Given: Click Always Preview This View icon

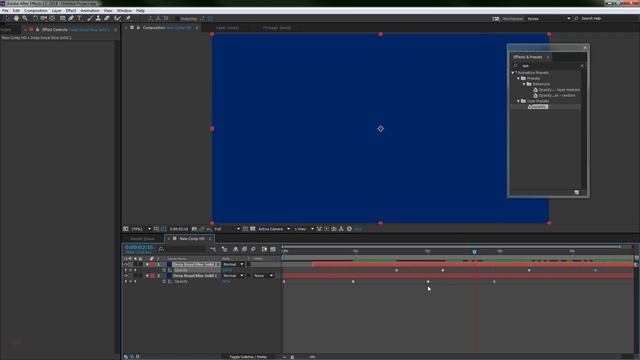Looking at the screenshot, I should [x=126, y=229].
